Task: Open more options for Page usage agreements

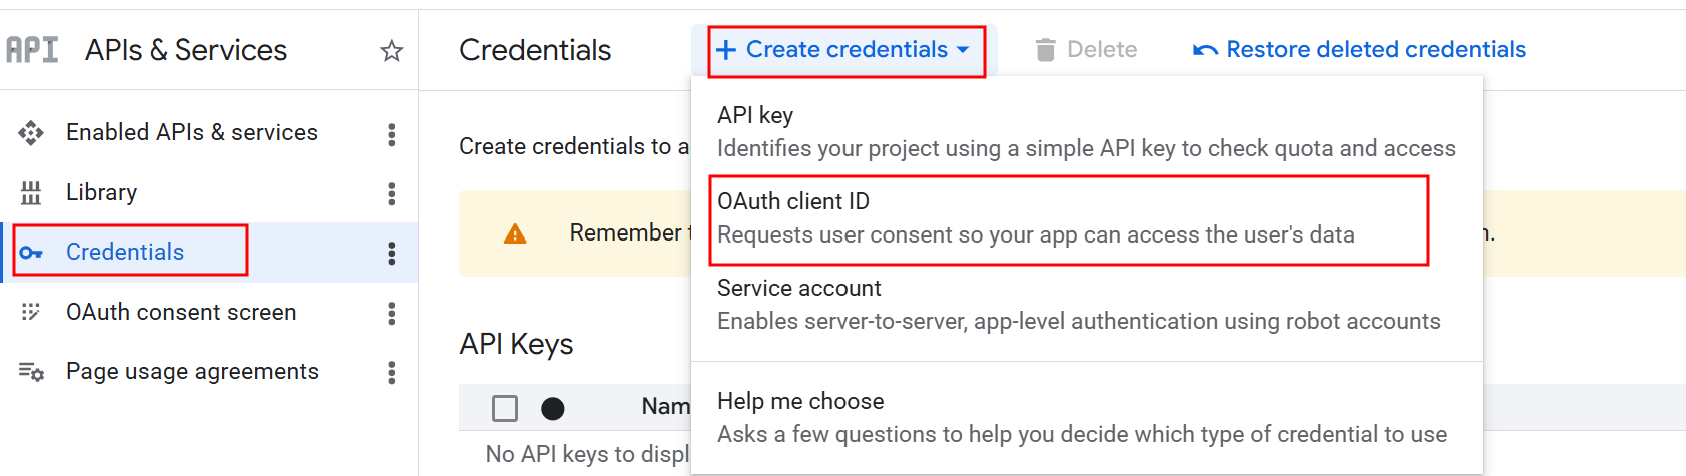Action: click(392, 373)
